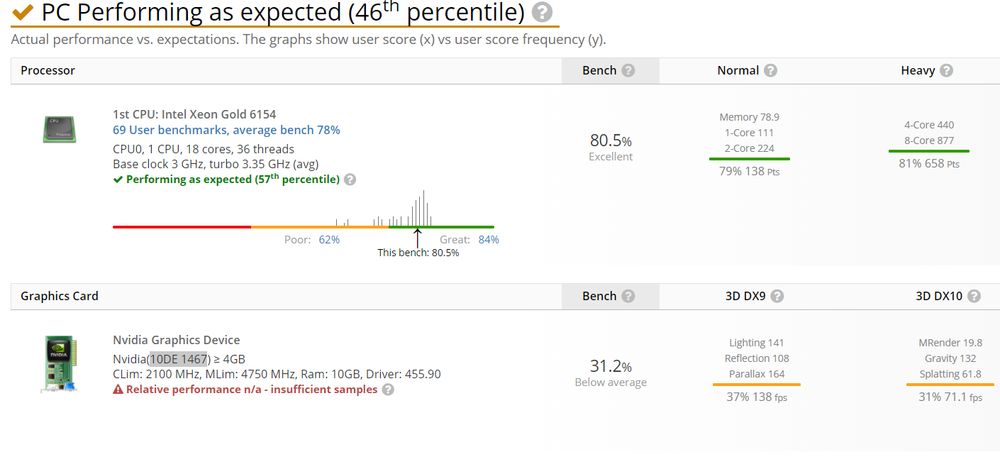Click help icon beside Graphics Card Bench header
The height and width of the screenshot is (457, 1000).
628,296
